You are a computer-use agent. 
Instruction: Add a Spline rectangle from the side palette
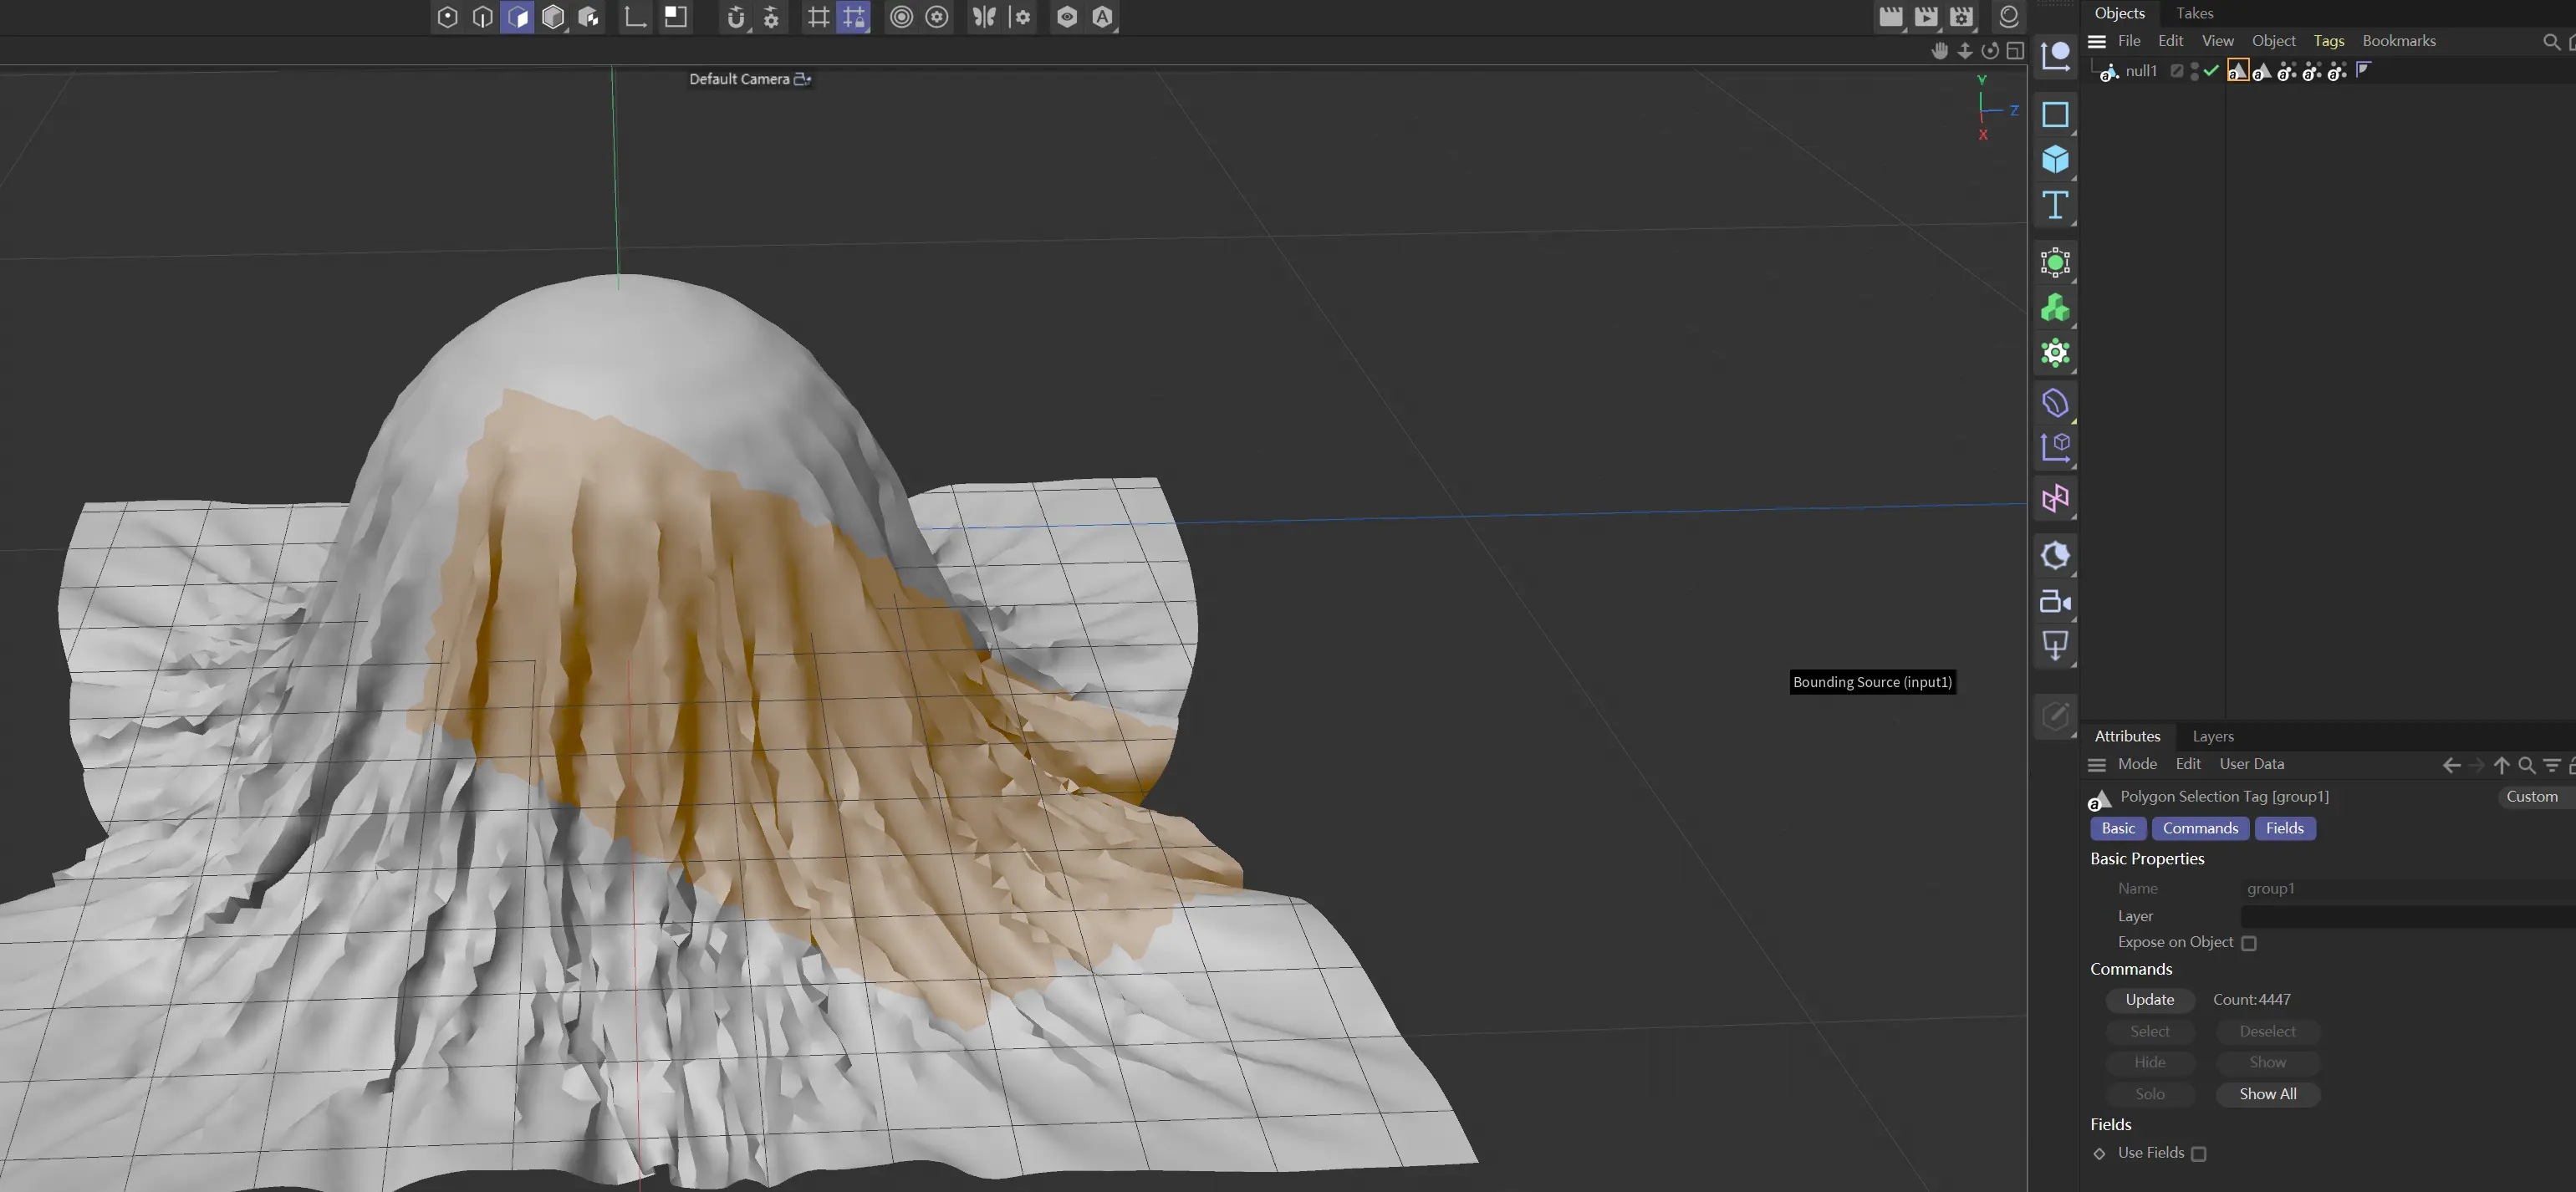coord(2056,115)
